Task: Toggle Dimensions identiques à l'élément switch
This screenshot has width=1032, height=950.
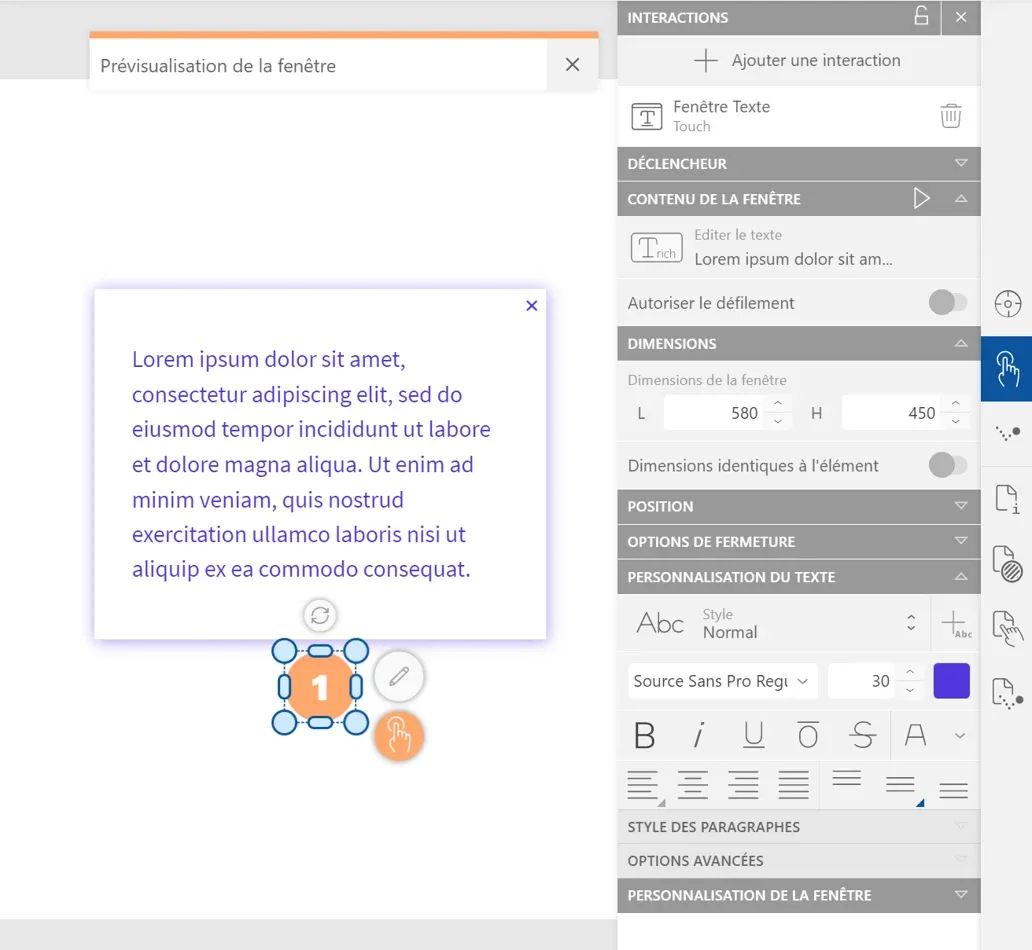Action: pyautogui.click(x=947, y=465)
